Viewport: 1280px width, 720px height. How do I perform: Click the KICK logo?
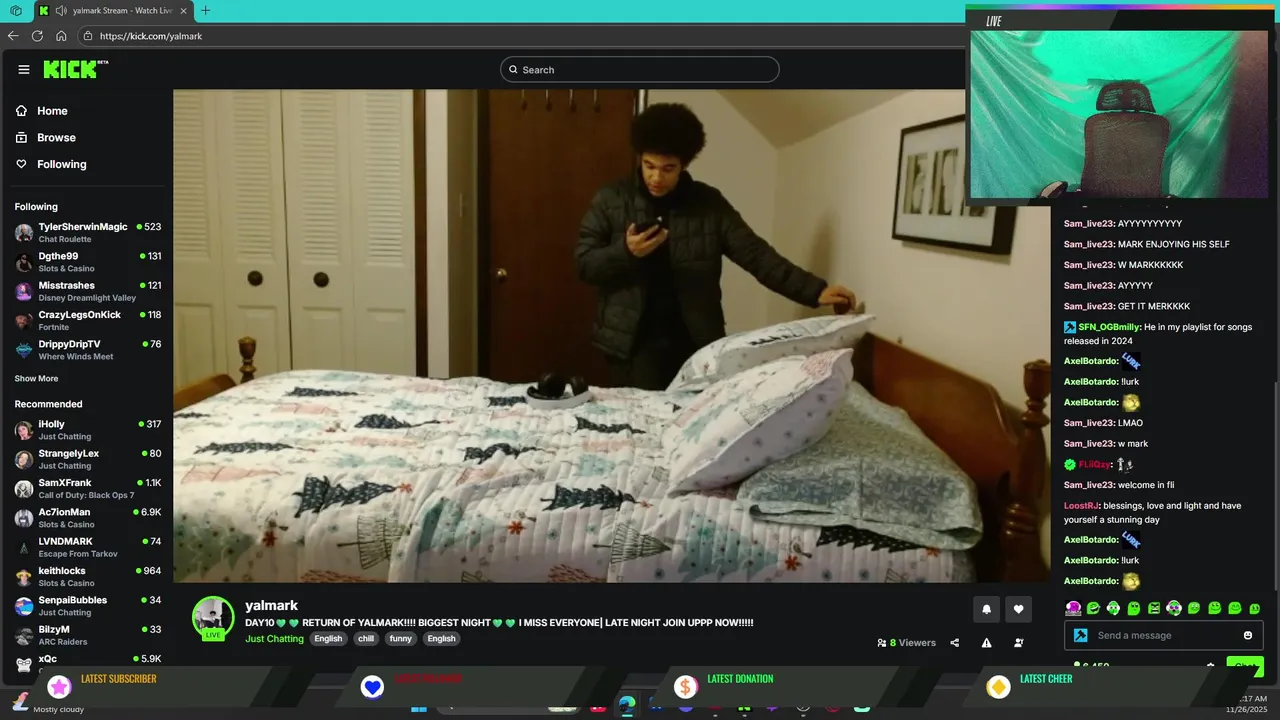pyautogui.click(x=75, y=69)
